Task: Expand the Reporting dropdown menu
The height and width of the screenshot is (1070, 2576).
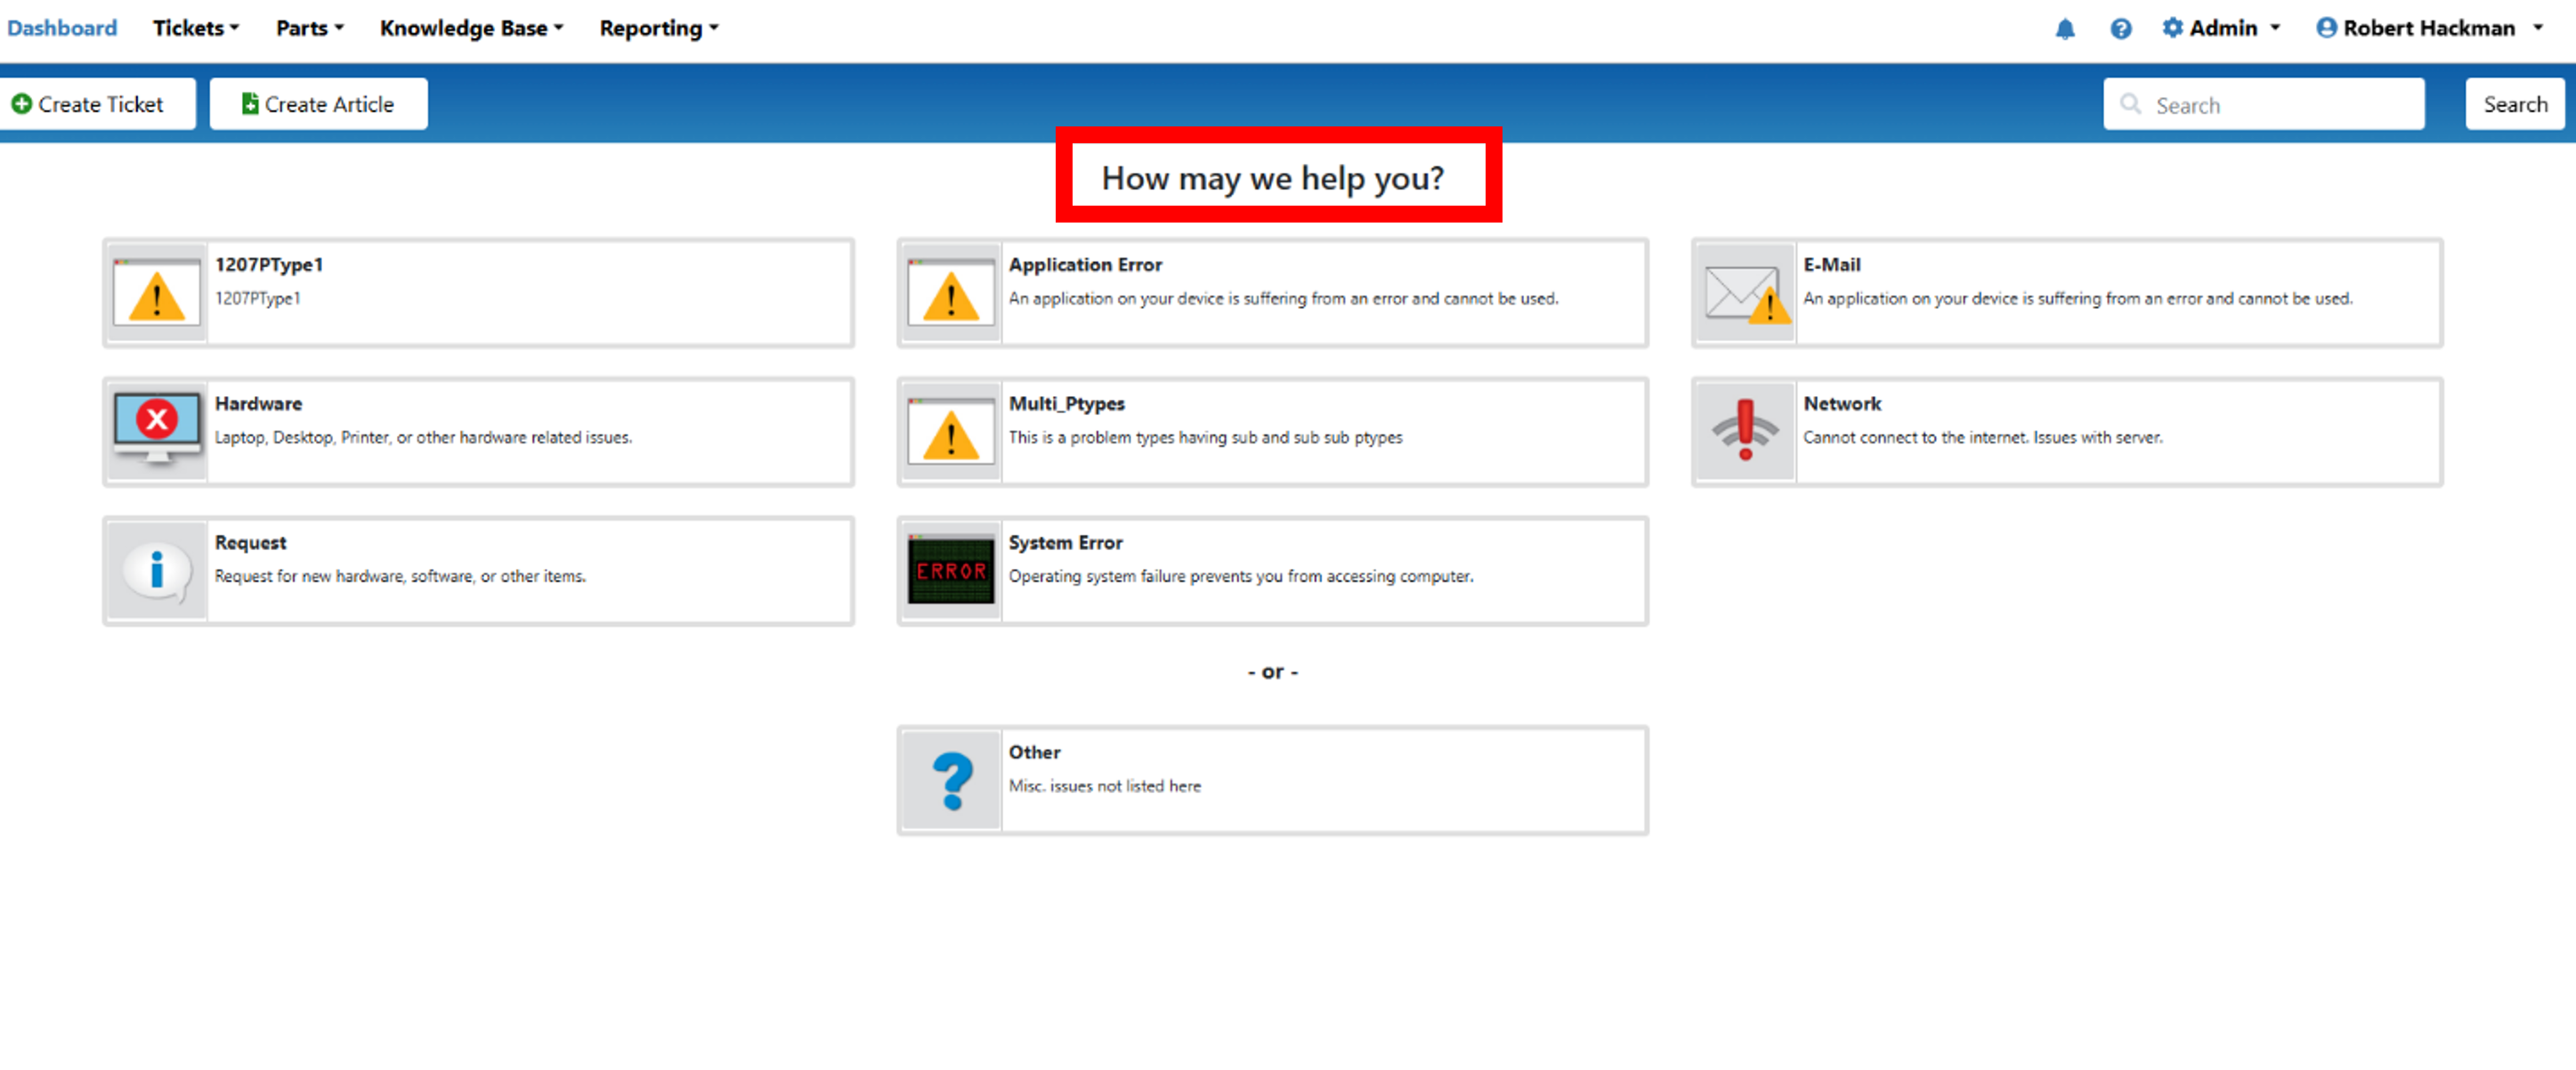Action: [x=659, y=28]
